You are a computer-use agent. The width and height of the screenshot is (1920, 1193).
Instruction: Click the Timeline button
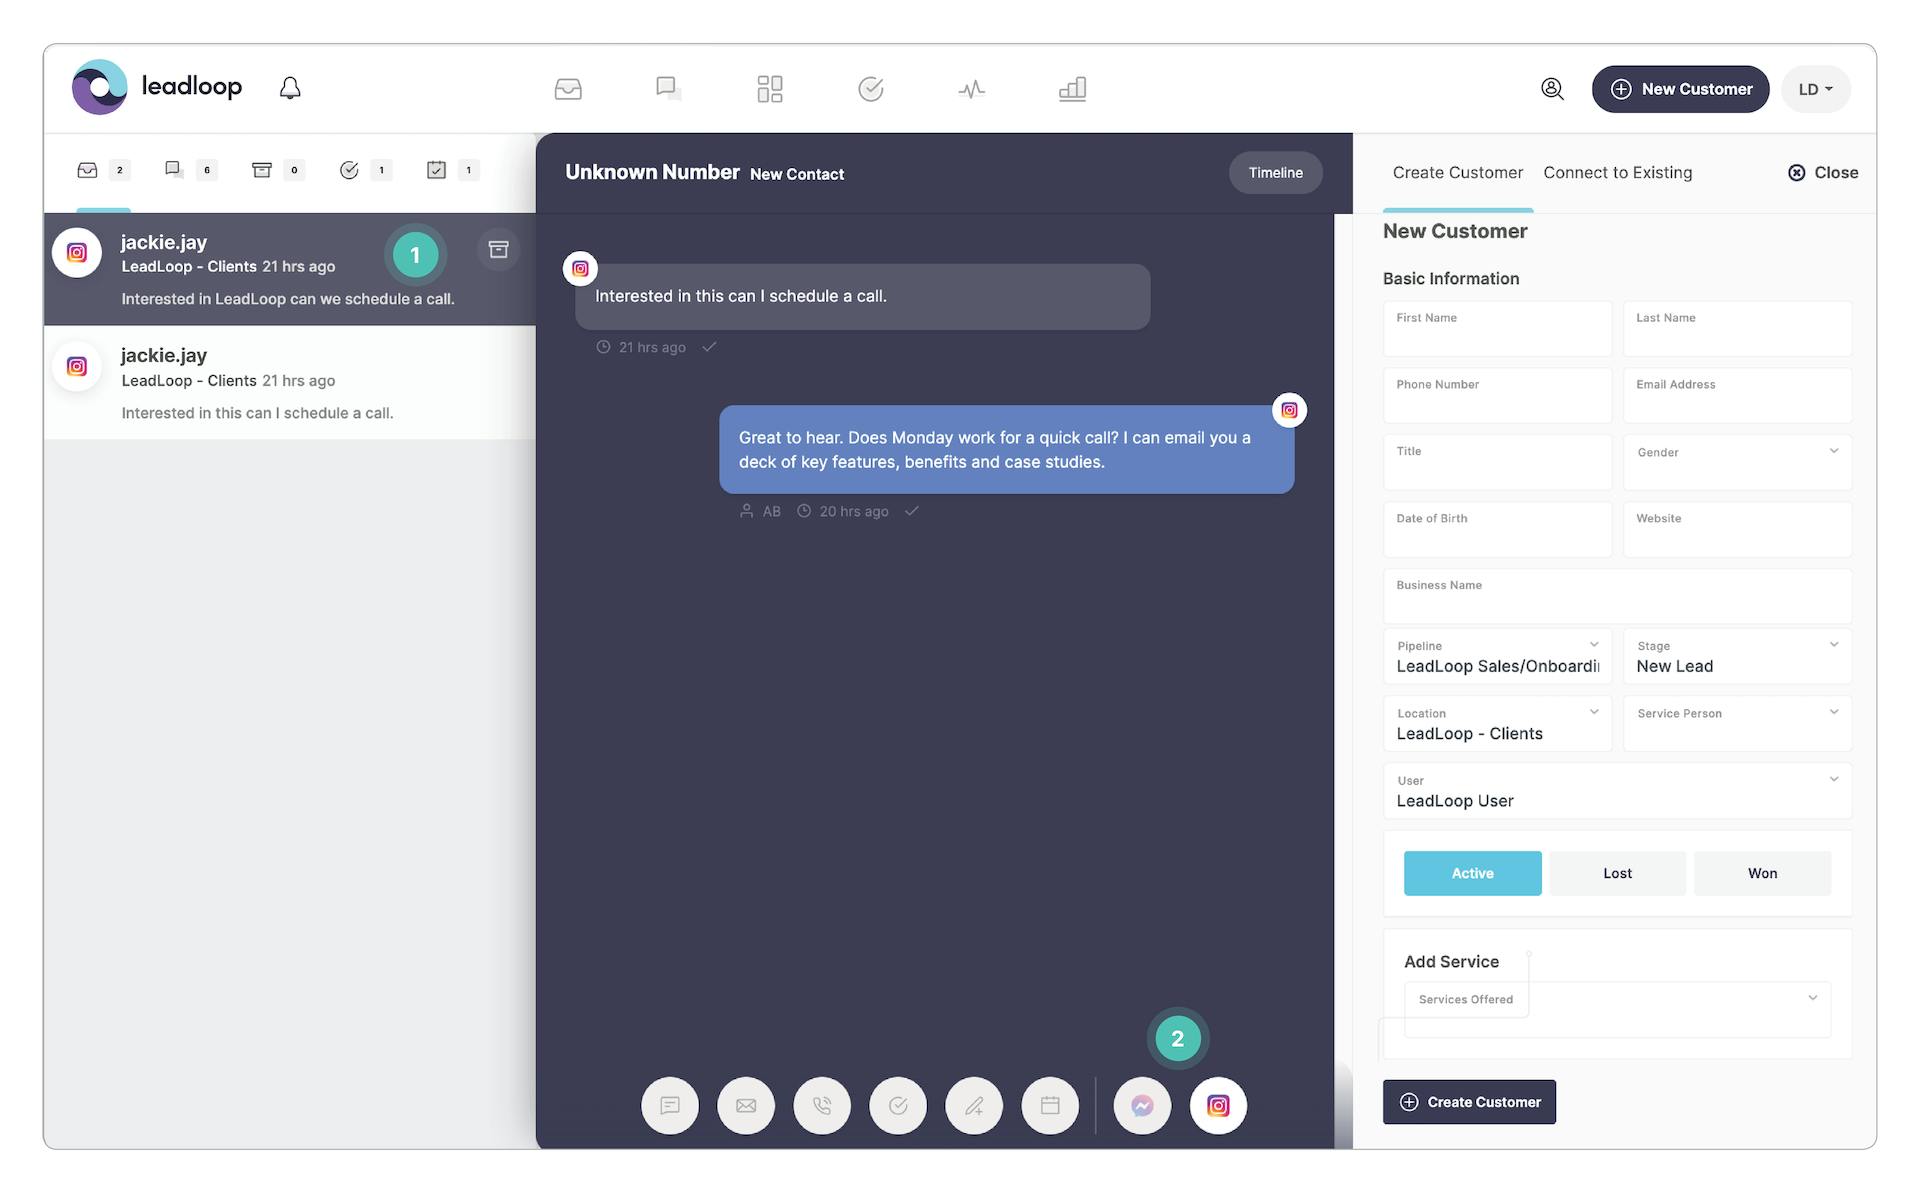click(1275, 172)
